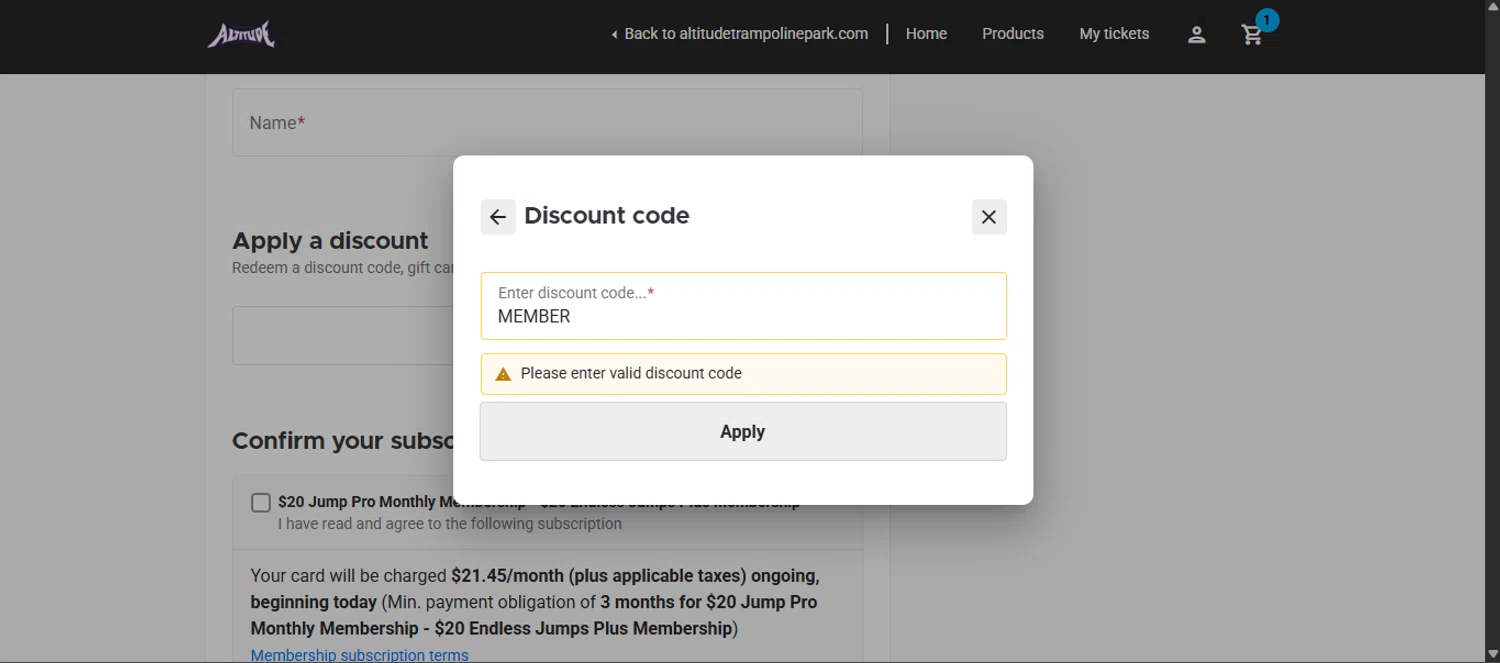Viewport: 1500px width, 663px height.
Task: Follow the 'Back to altitudetrampolinepark.com' link
Action: pos(745,34)
